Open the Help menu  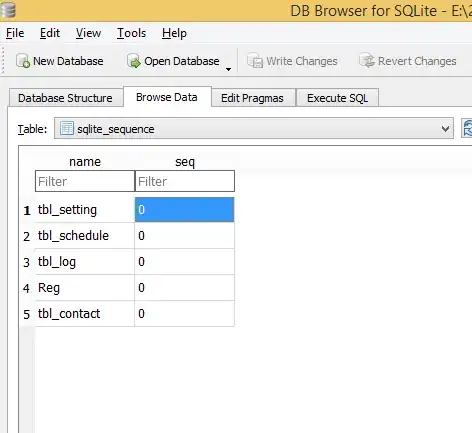coord(174,33)
